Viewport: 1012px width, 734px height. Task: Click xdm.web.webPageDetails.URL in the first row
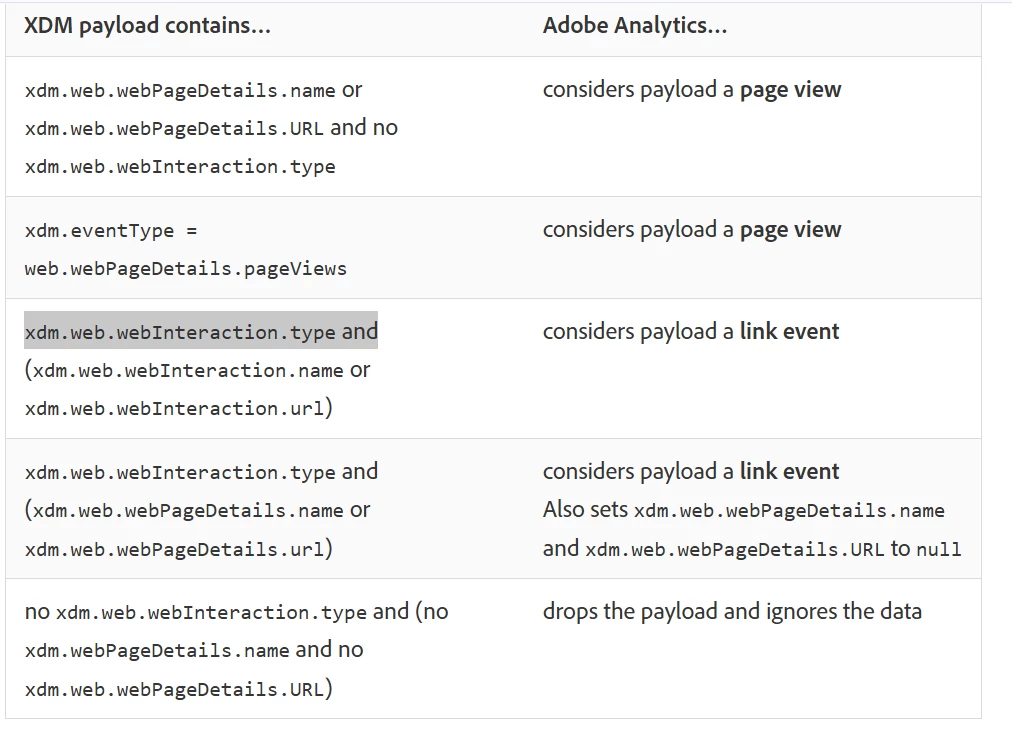[x=174, y=129]
